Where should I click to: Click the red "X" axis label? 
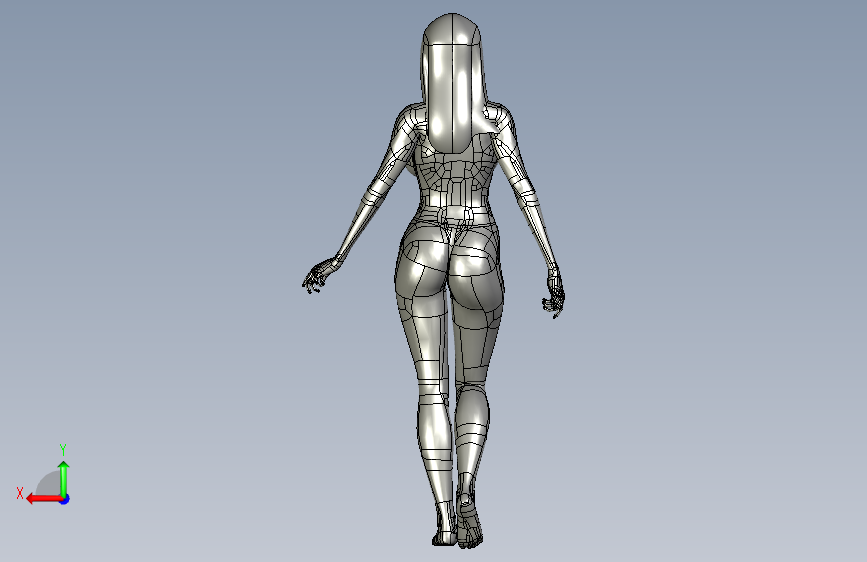pos(20,493)
